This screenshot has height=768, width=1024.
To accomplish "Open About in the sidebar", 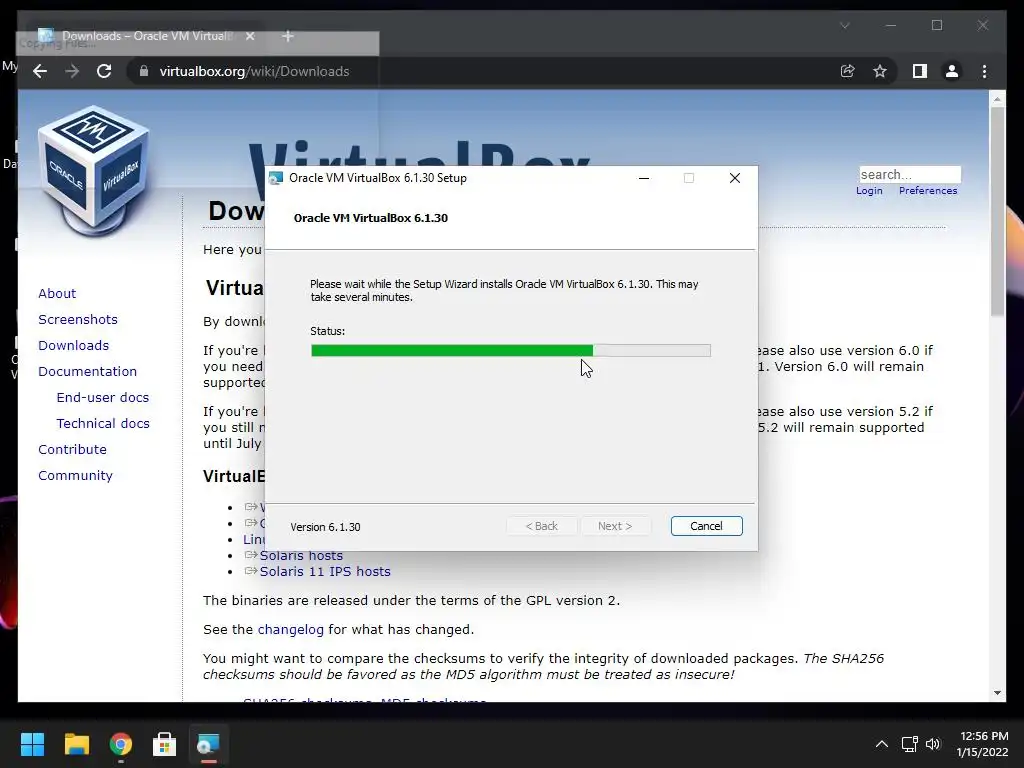I will click(x=57, y=293).
